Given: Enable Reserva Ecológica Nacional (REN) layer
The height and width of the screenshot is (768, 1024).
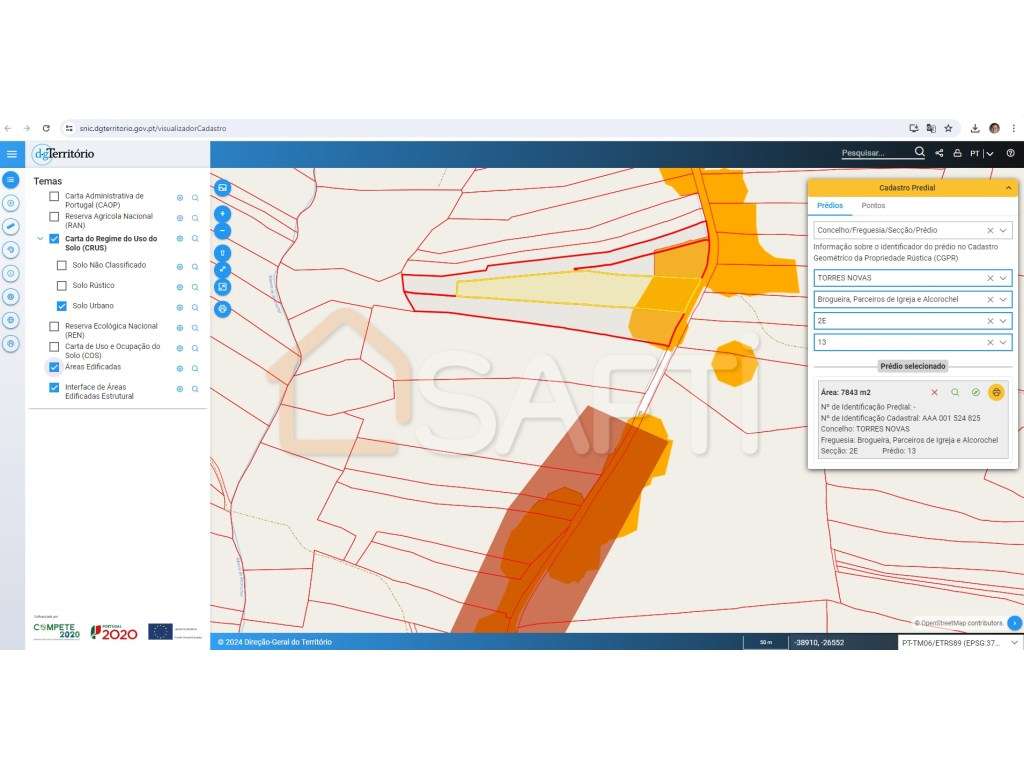Looking at the screenshot, I should (54, 327).
